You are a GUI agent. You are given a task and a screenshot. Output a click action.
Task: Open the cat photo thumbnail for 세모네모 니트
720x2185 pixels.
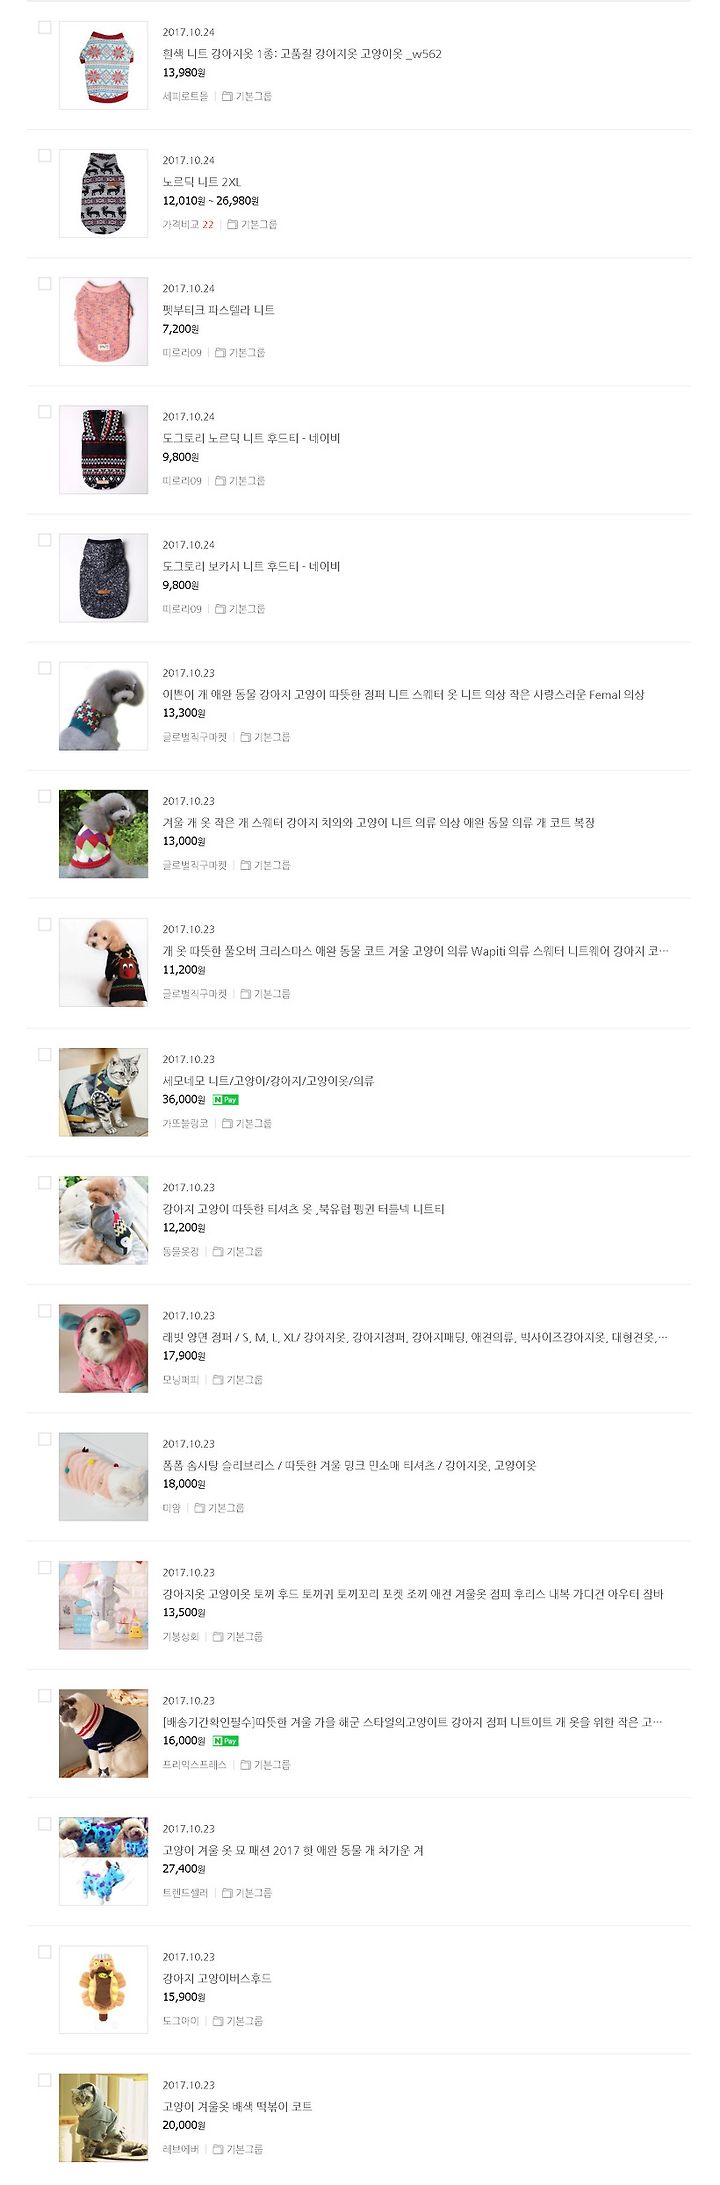pyautogui.click(x=103, y=1092)
